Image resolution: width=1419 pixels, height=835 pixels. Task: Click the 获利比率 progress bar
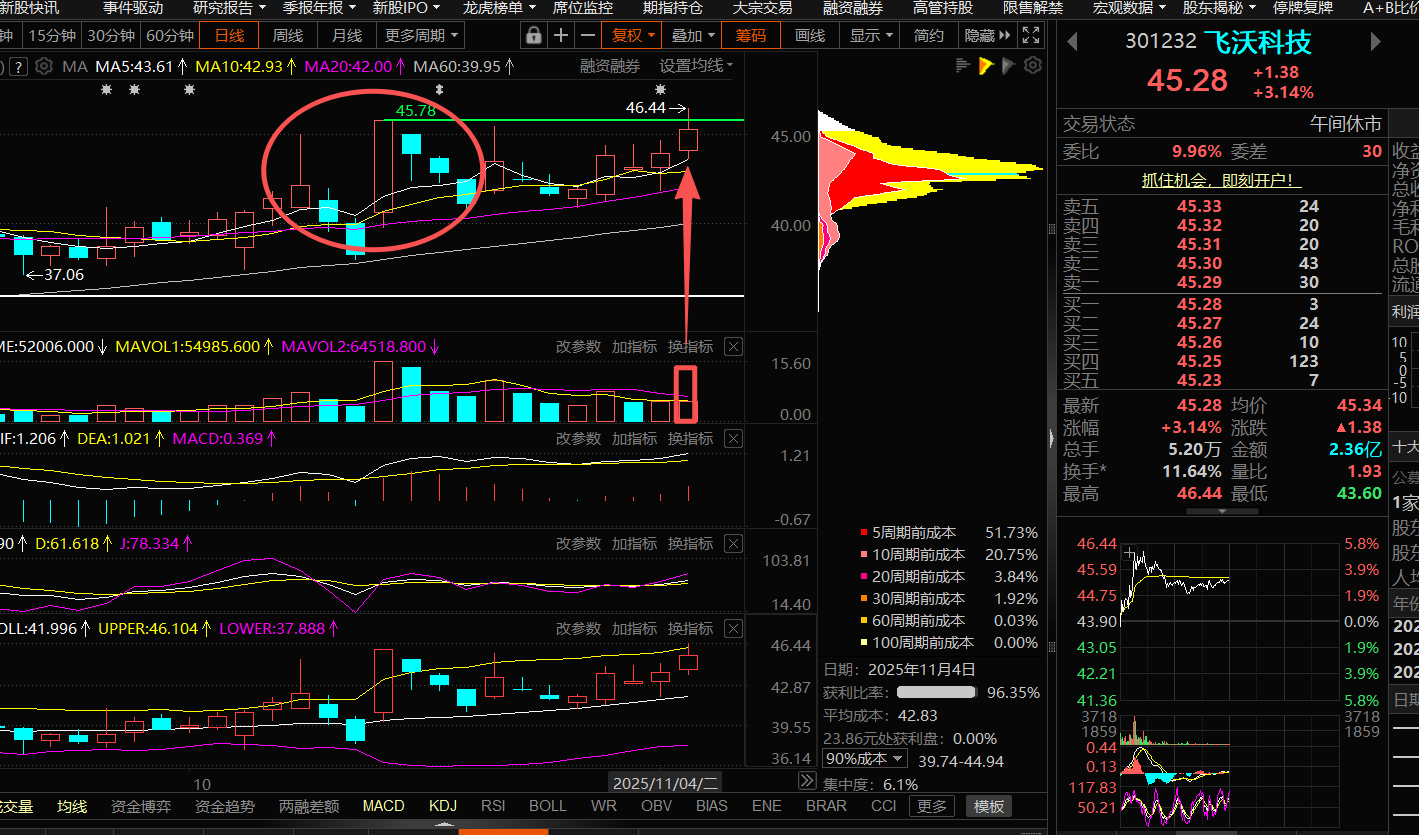936,692
